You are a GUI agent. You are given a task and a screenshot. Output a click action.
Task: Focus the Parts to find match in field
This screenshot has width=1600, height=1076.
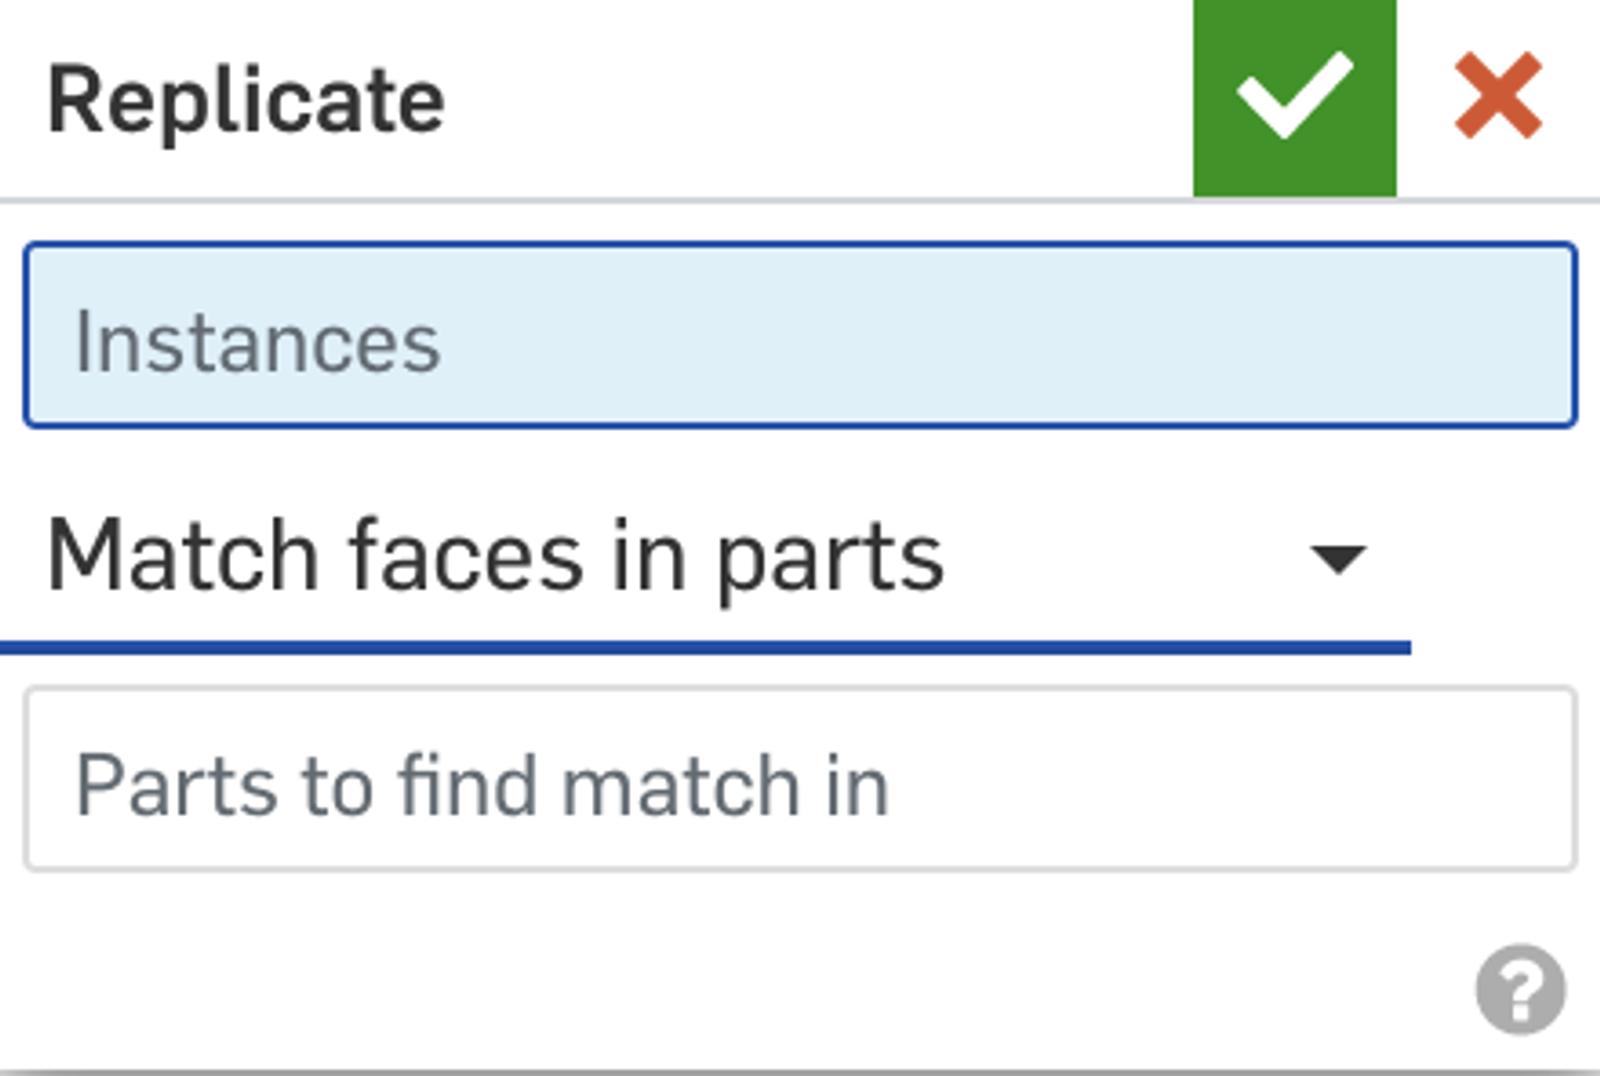[800, 779]
